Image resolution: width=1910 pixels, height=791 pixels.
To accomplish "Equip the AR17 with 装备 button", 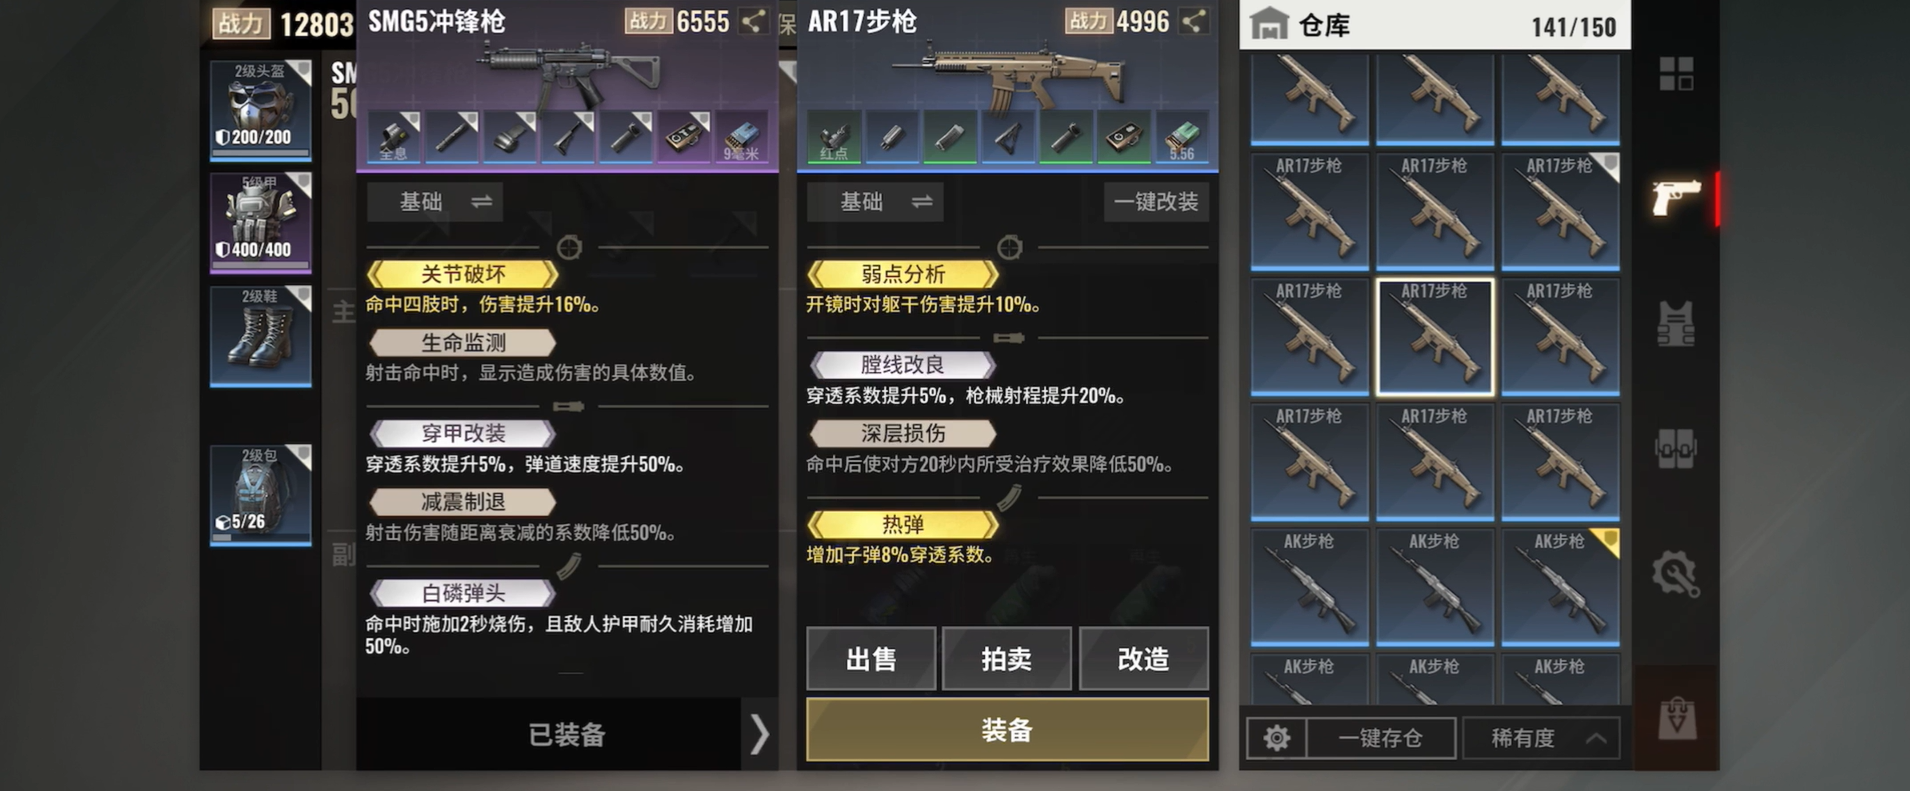I will click(x=1007, y=730).
